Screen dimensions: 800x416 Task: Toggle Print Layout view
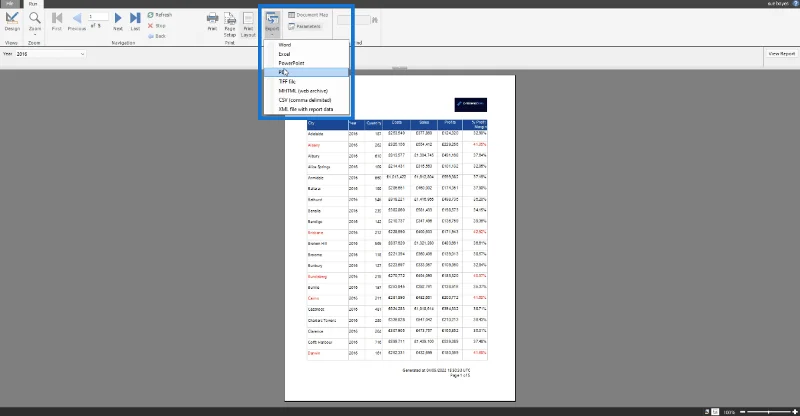[x=248, y=24]
